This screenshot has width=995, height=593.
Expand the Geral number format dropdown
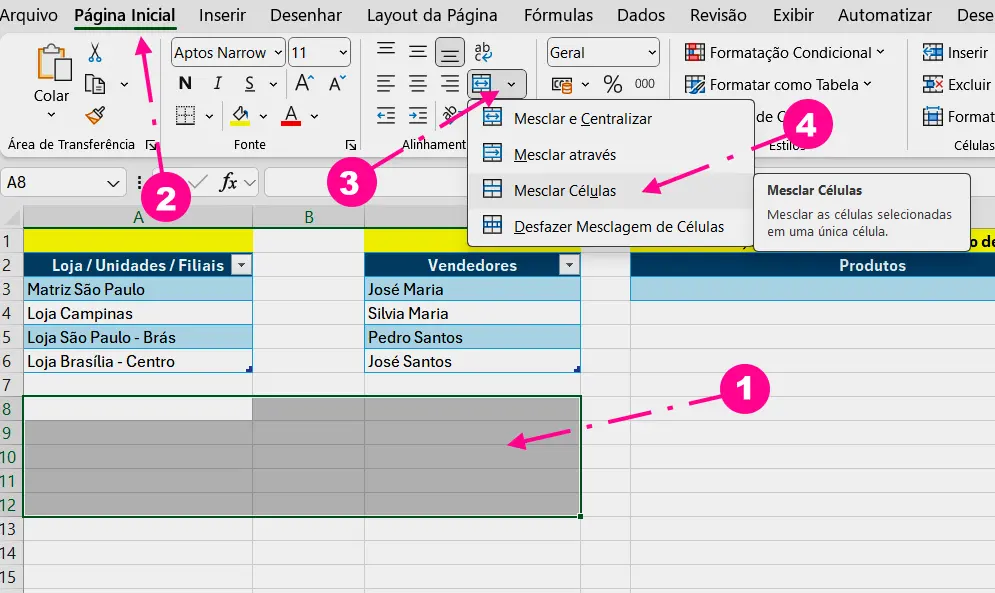(x=652, y=53)
